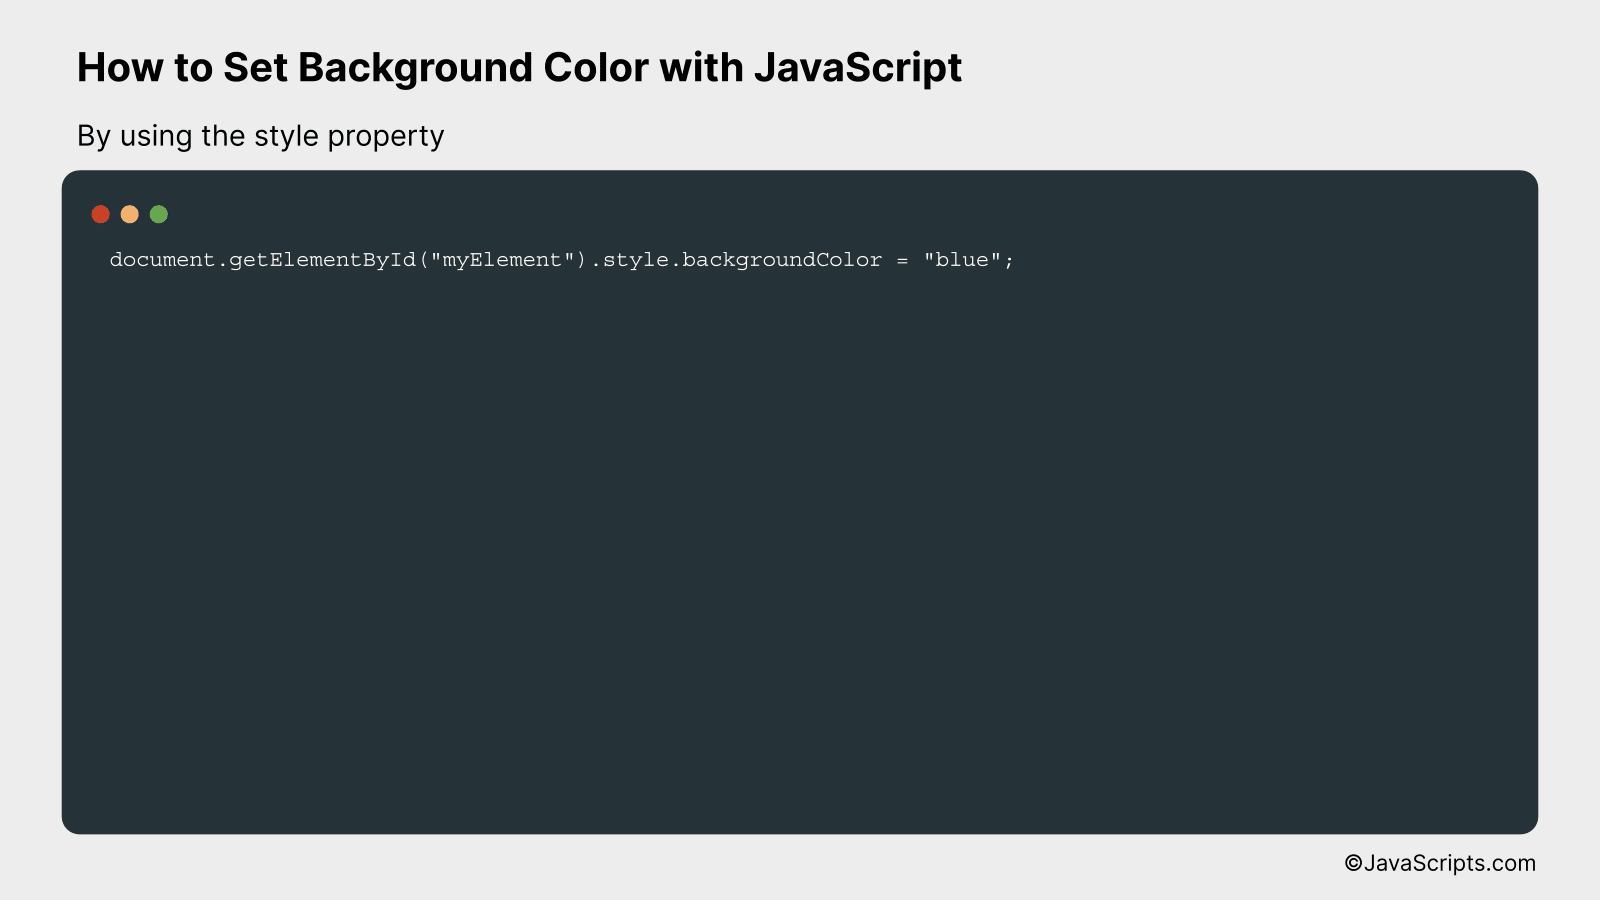Click the "document" keyword in the code

(160, 260)
